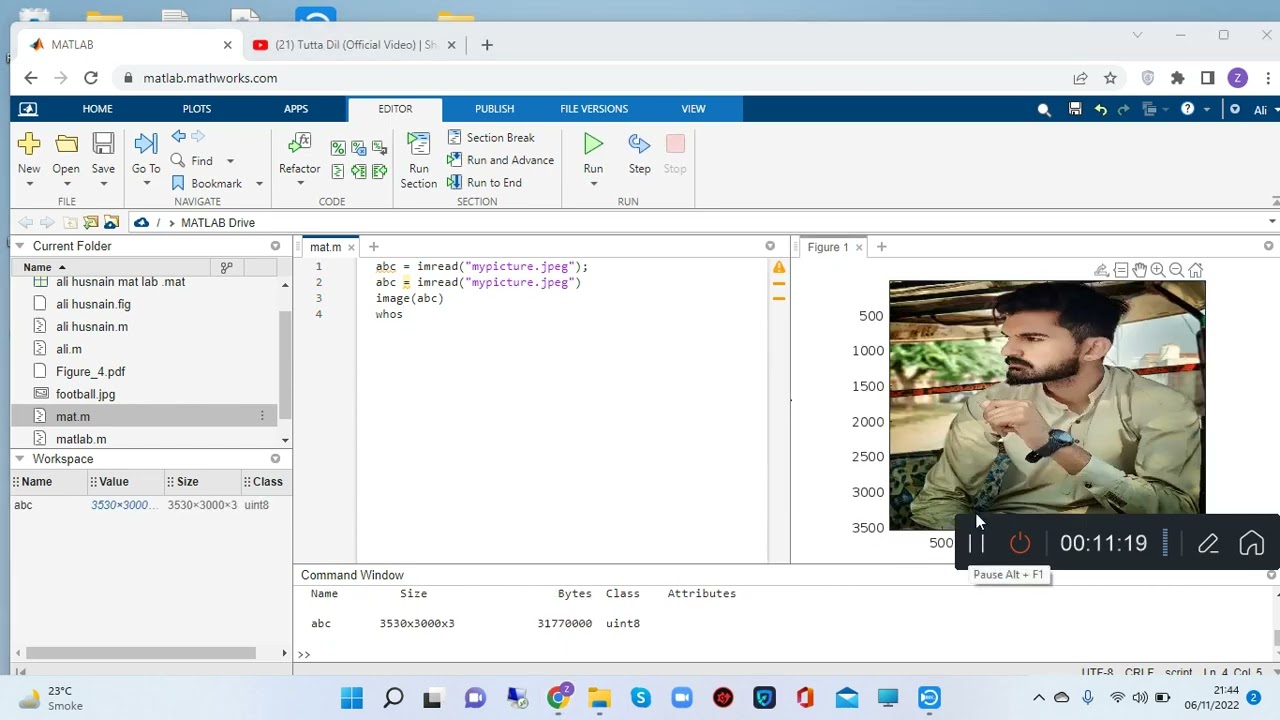
Task: Click the code analyzer warning icon
Action: (779, 267)
